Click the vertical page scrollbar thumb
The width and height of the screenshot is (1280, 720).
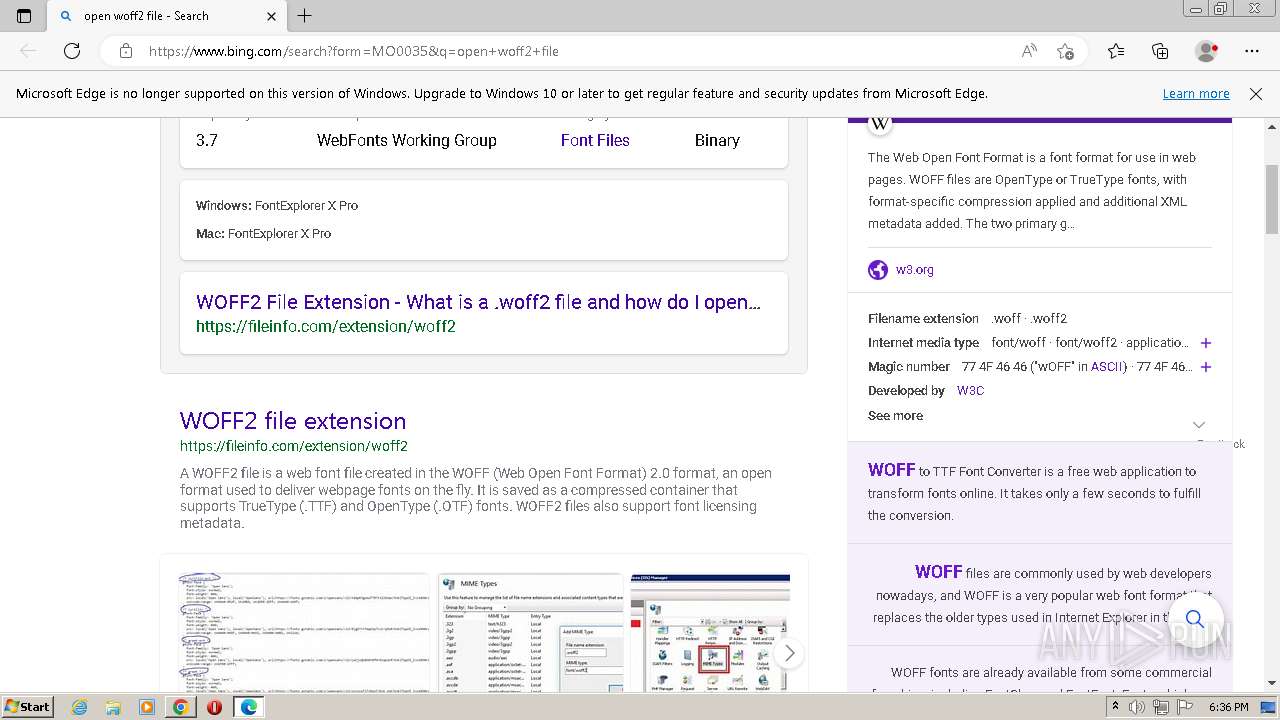click(x=1272, y=200)
